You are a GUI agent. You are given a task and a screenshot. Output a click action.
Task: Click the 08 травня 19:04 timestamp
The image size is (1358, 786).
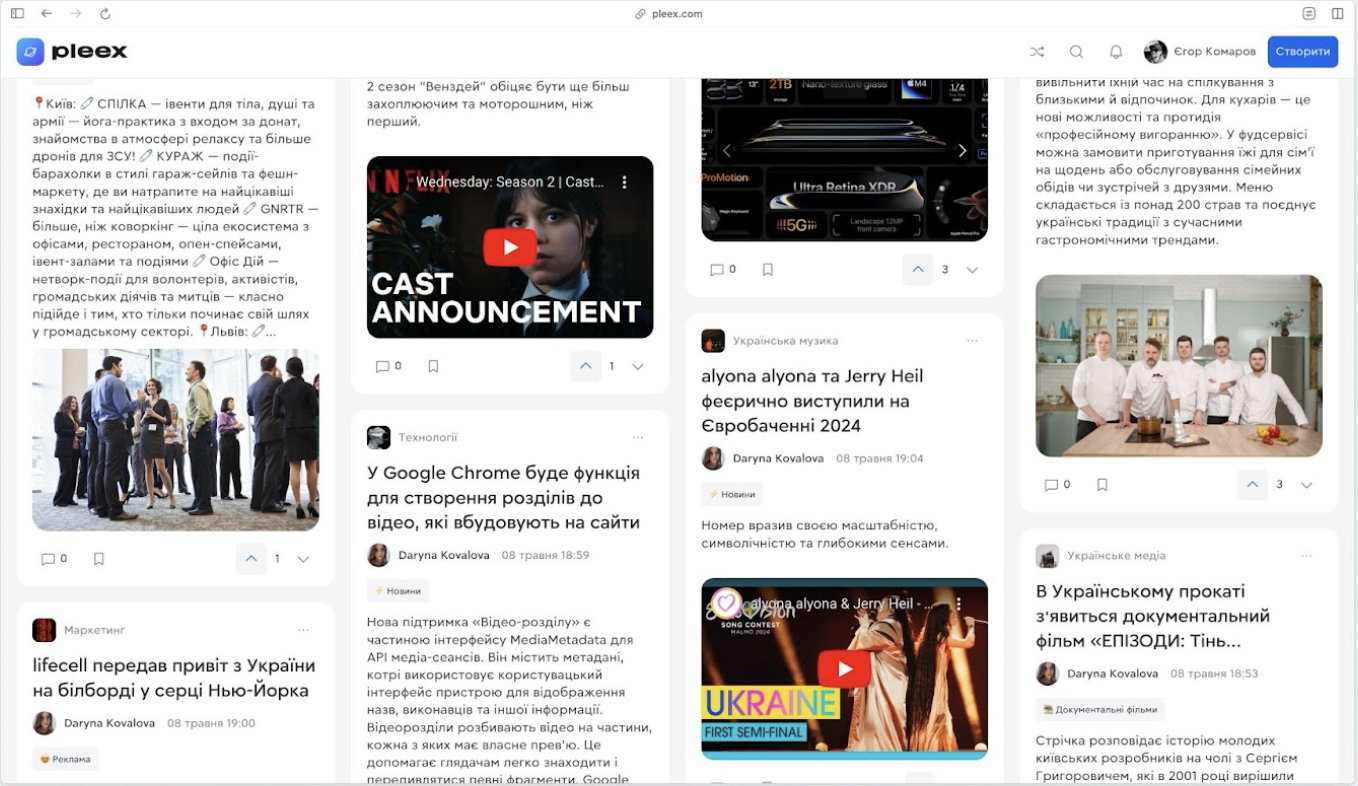tap(879, 459)
